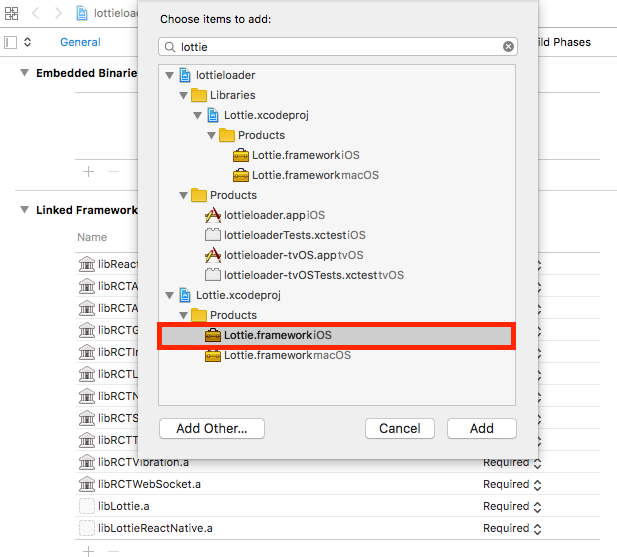This screenshot has height=557, width=617.
Task: Open the Build Phases tab
Action: click(564, 42)
